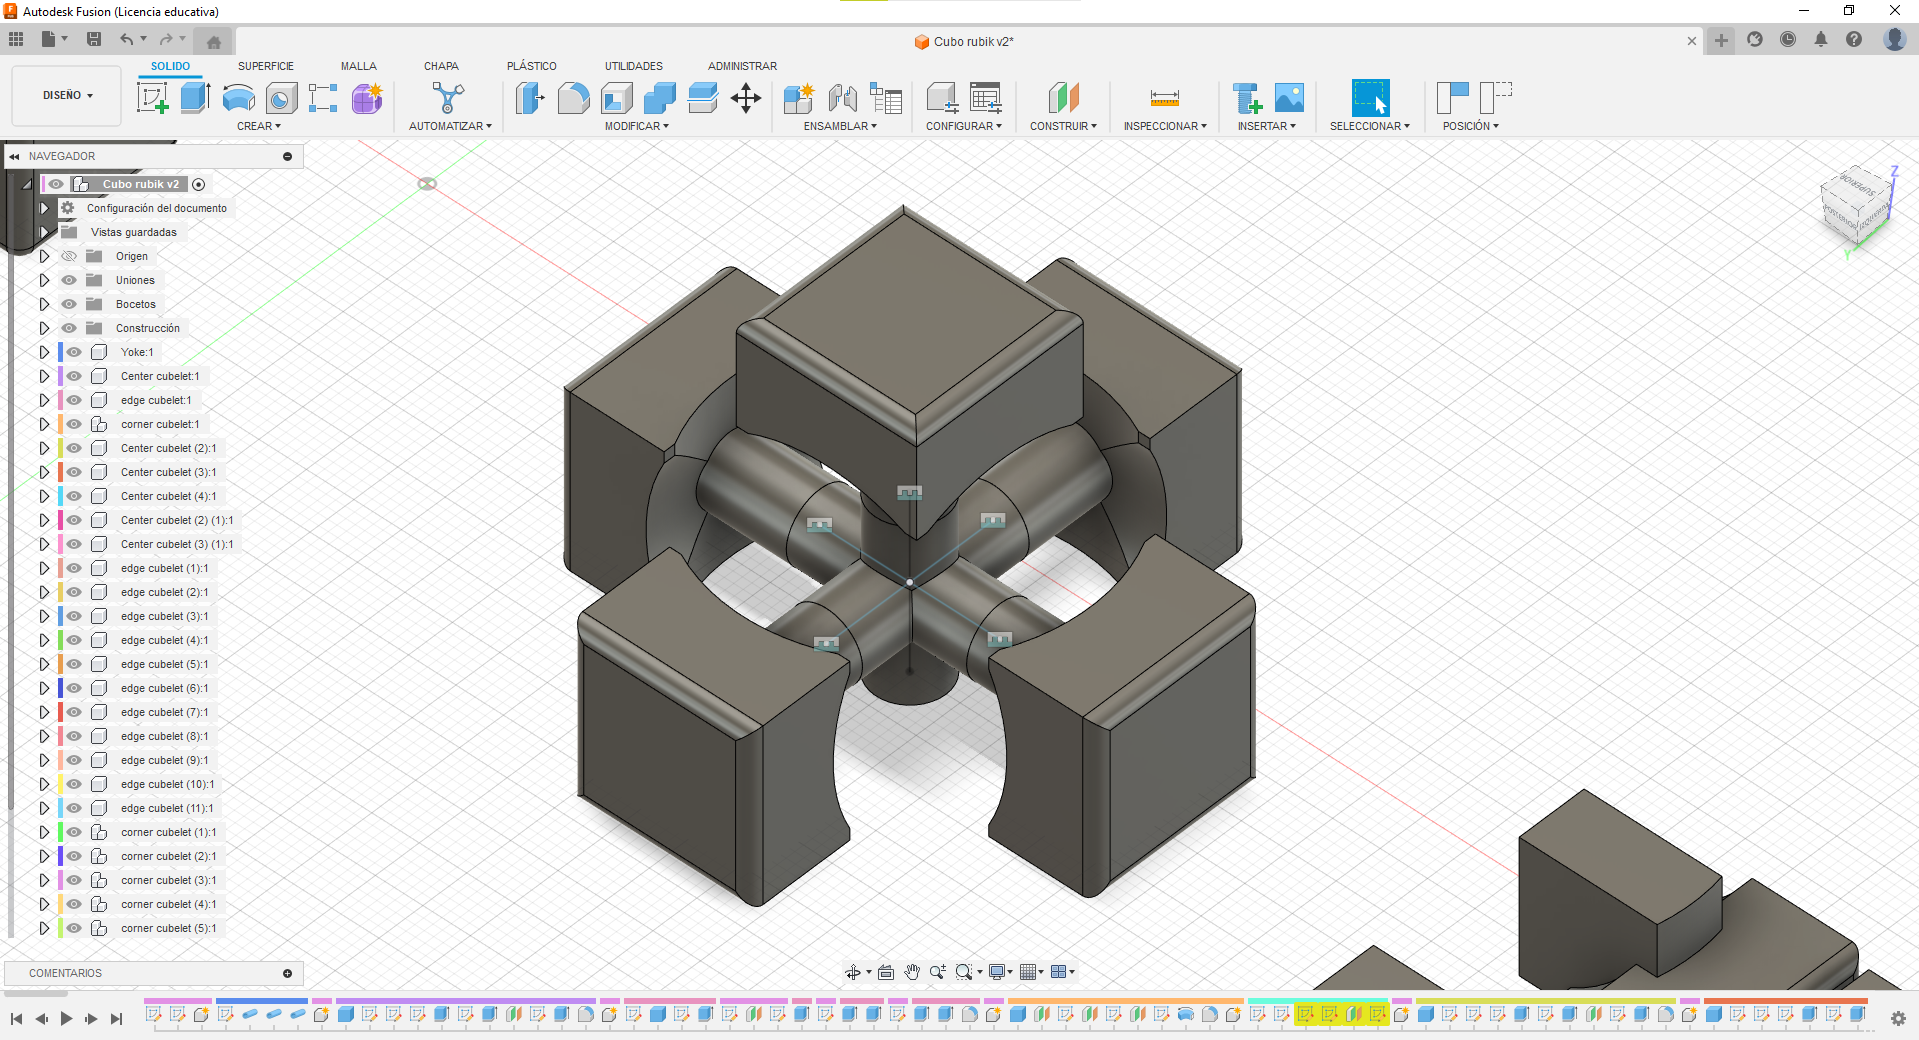Click the Revert Position icon

(x=1496, y=98)
